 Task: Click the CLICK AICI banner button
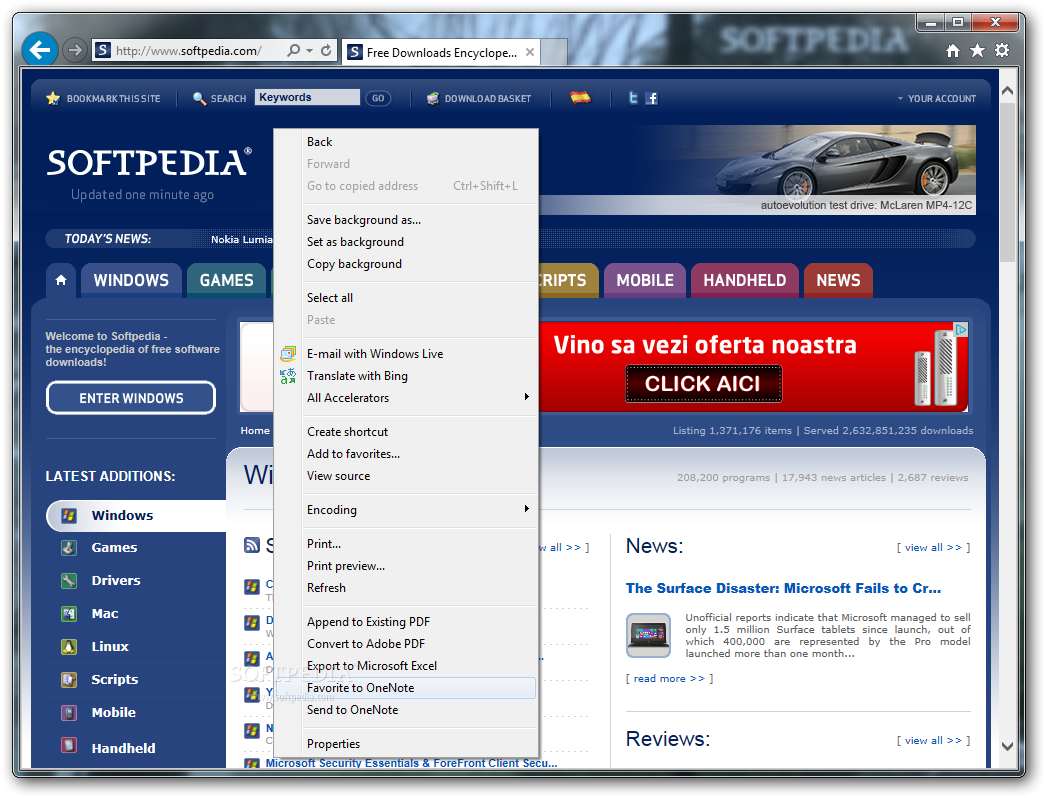(x=703, y=384)
